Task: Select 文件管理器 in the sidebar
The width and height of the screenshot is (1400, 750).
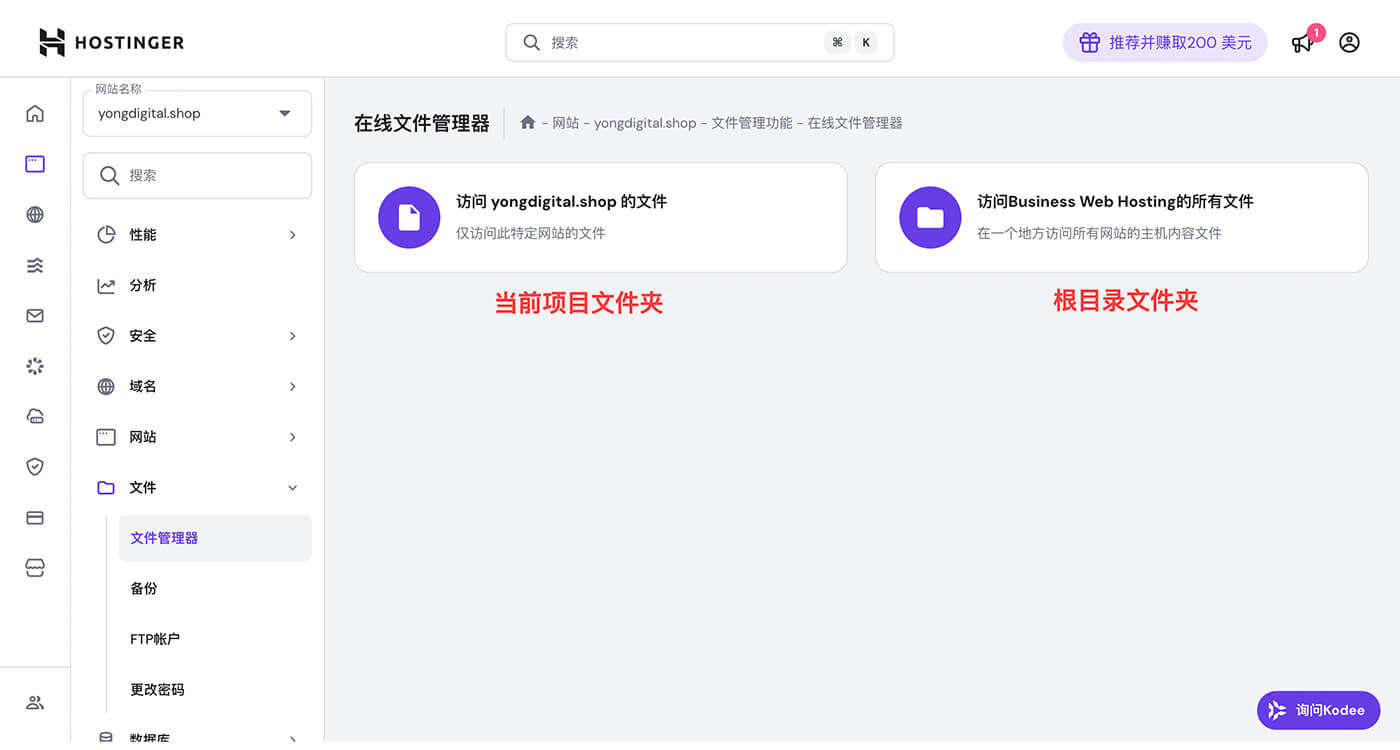Action: point(215,538)
